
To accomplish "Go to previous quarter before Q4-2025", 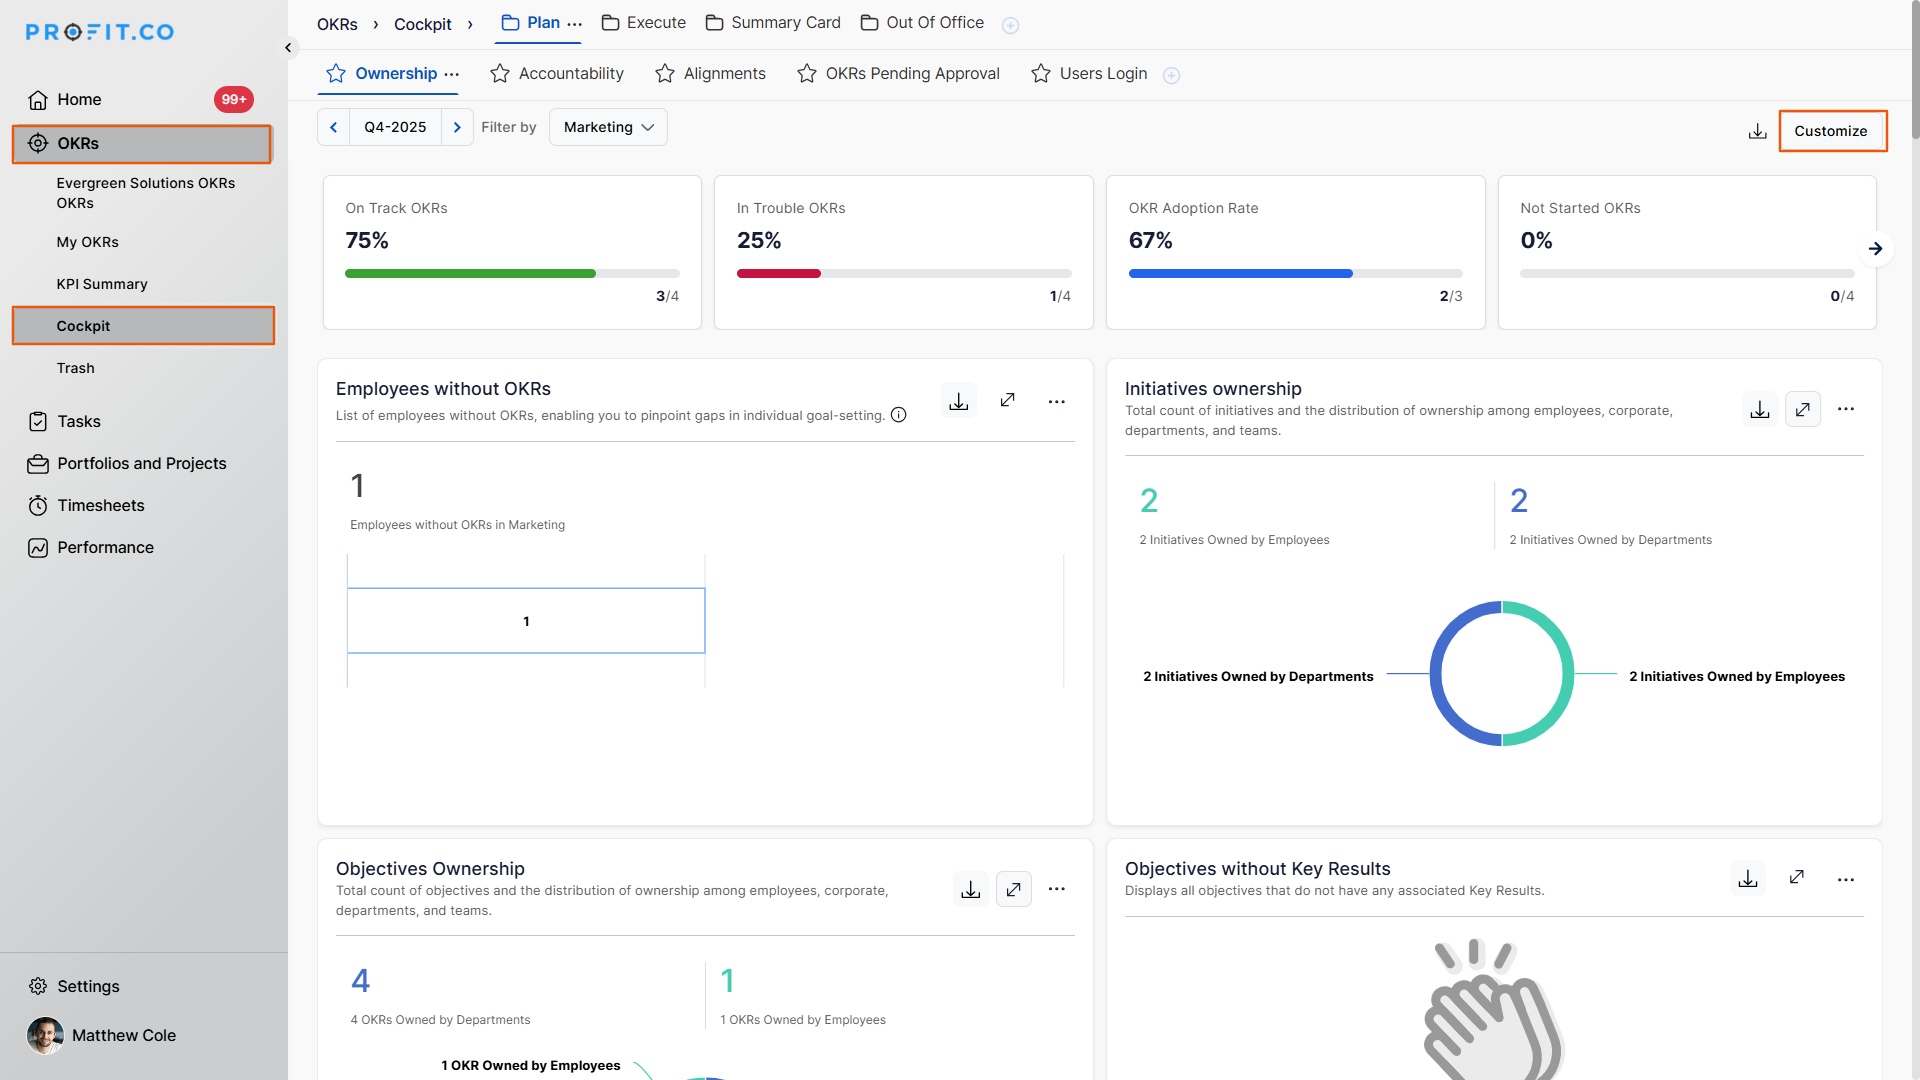I will [333, 127].
